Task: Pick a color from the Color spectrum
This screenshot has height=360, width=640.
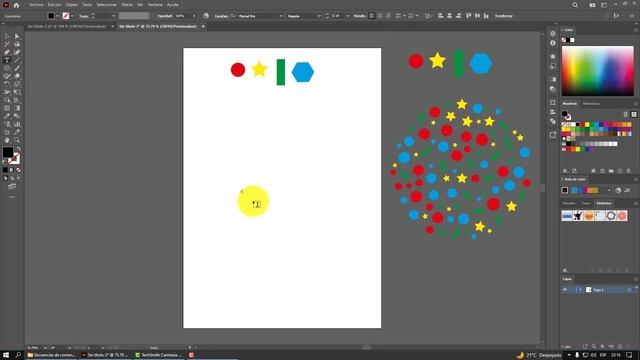Action: (x=598, y=71)
